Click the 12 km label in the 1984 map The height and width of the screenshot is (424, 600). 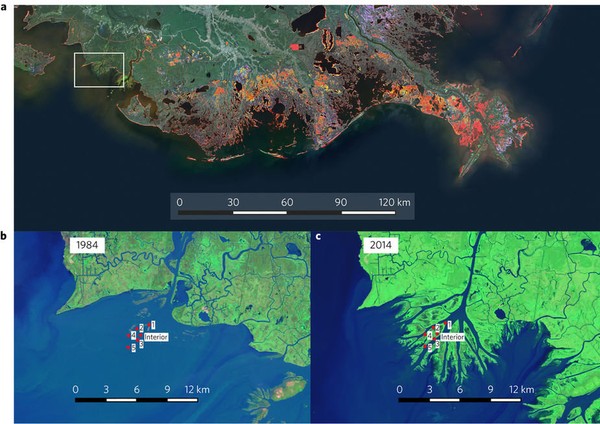[196, 388]
